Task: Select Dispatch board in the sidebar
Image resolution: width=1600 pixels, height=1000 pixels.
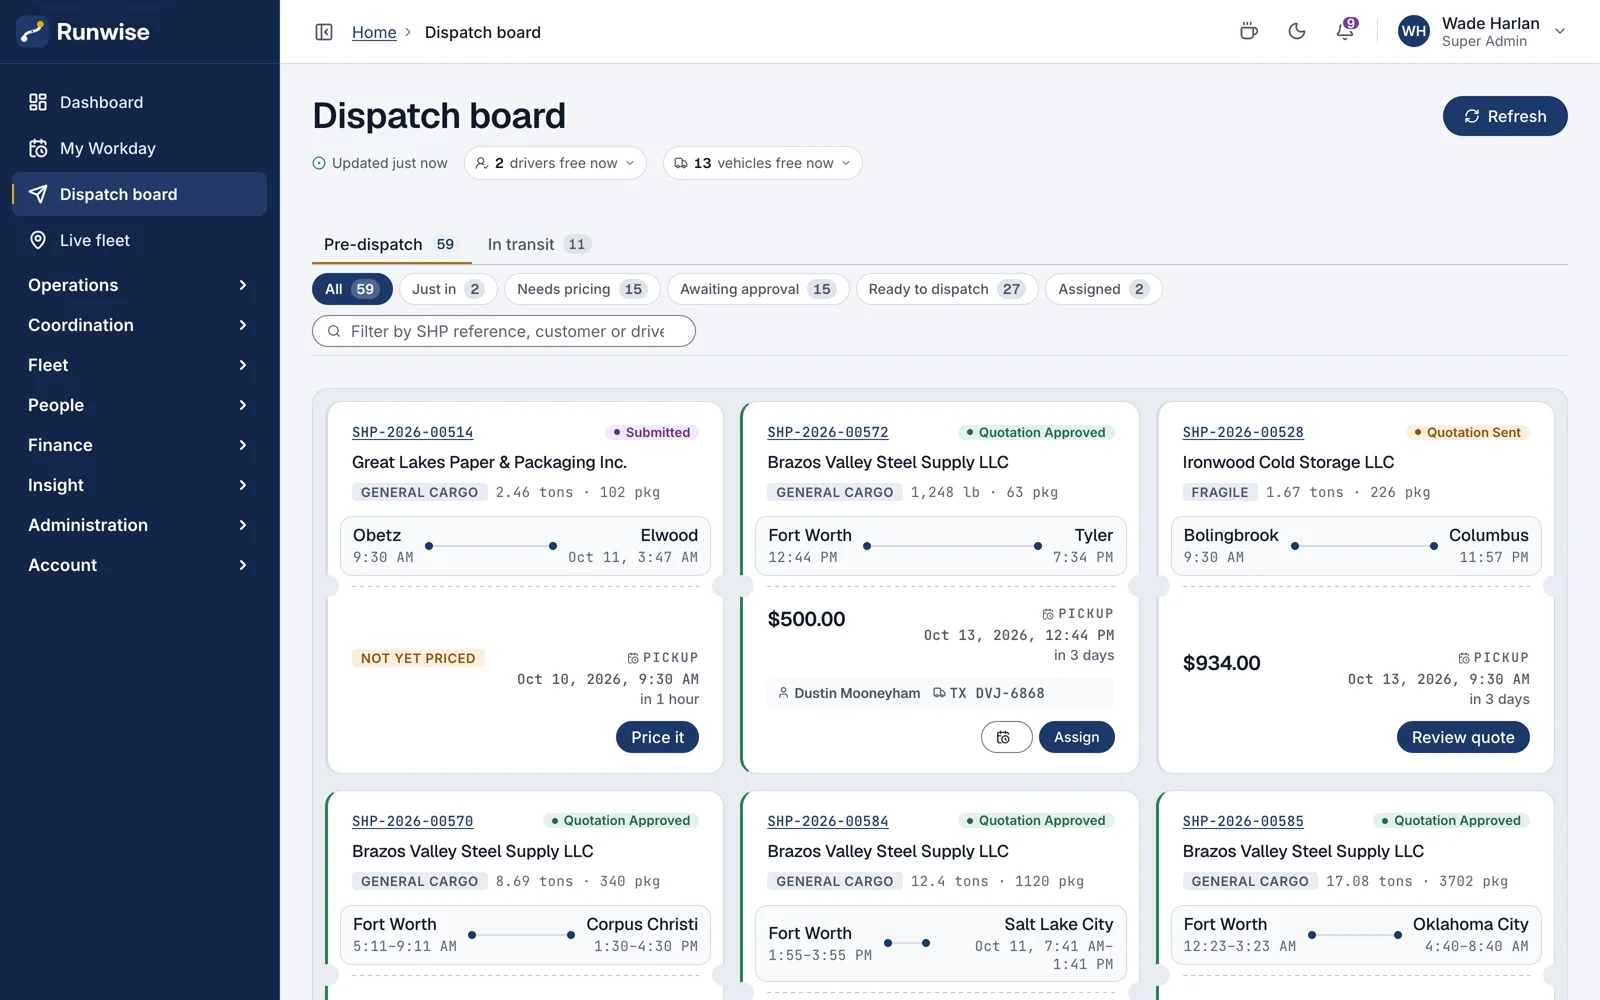Action: click(x=139, y=194)
